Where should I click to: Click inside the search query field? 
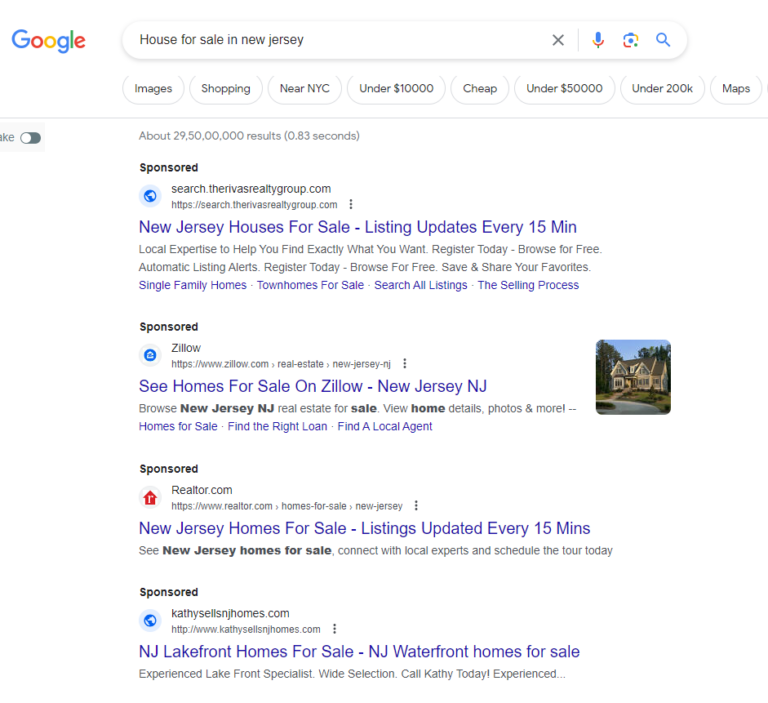click(338, 40)
